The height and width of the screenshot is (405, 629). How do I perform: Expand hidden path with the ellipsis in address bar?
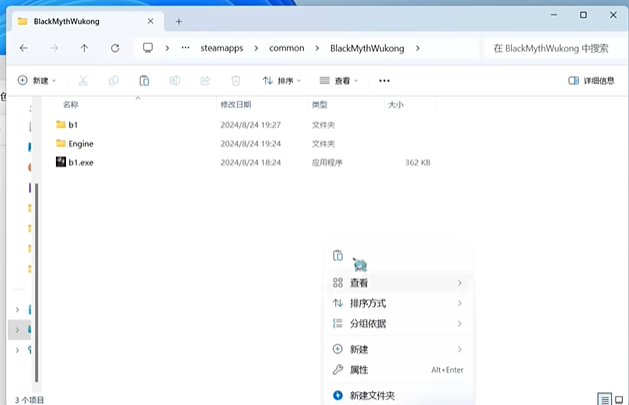(x=185, y=48)
